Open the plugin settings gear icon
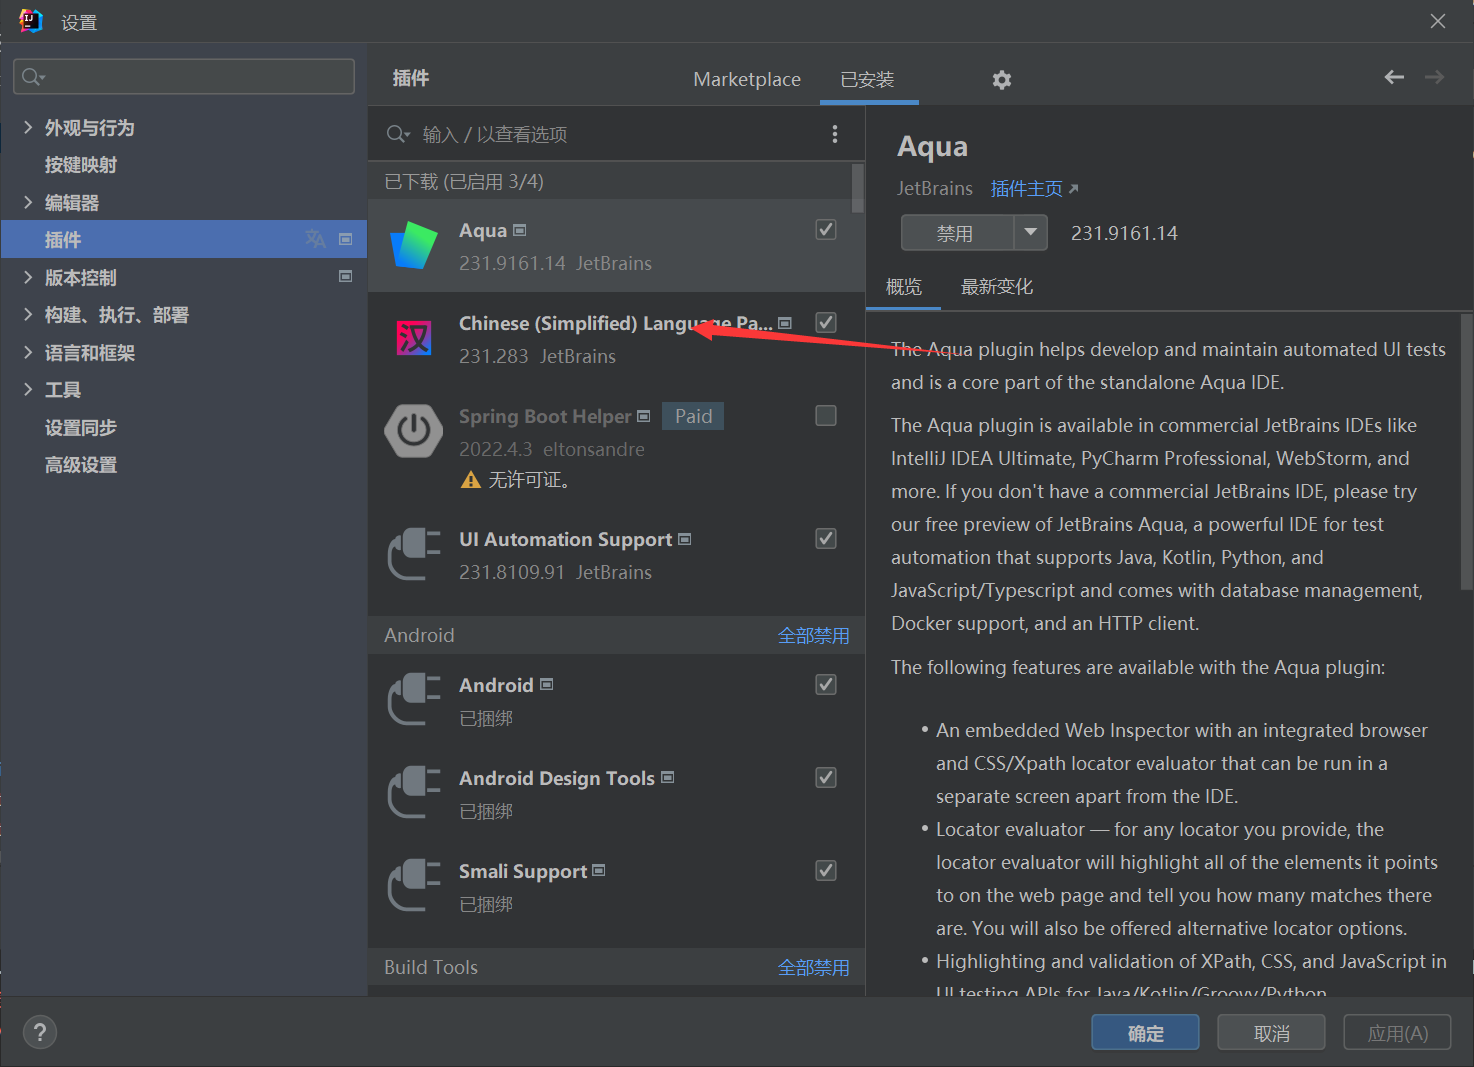Viewport: 1474px width, 1067px height. click(x=1001, y=80)
